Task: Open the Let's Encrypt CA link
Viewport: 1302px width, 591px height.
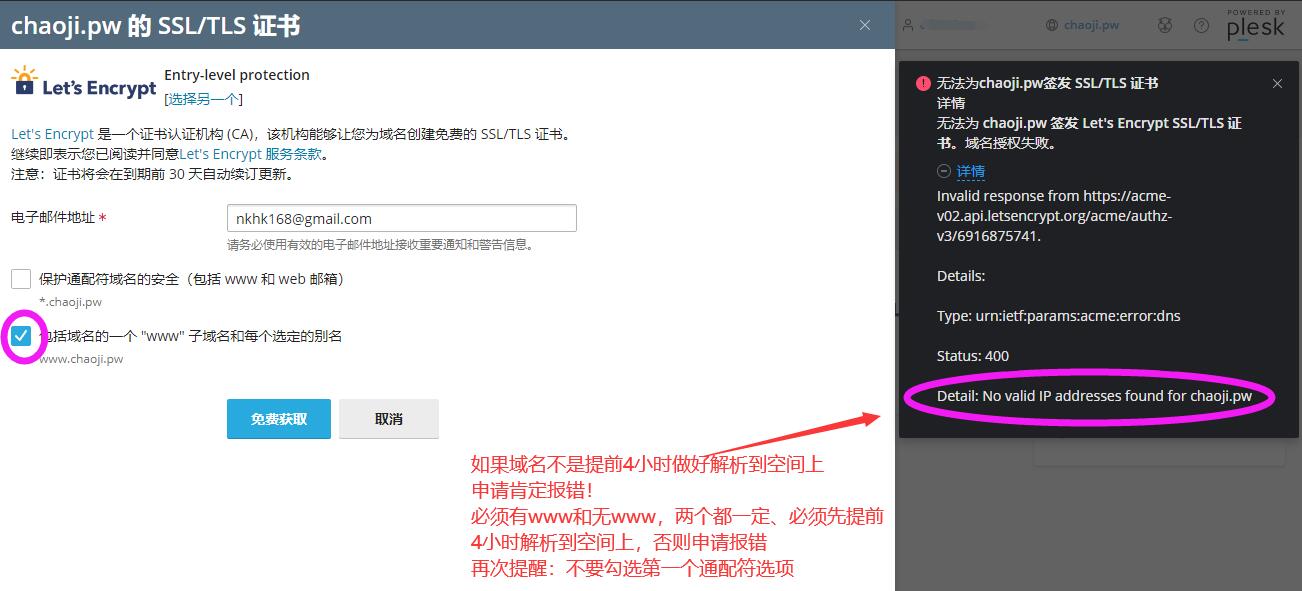Action: [52, 134]
